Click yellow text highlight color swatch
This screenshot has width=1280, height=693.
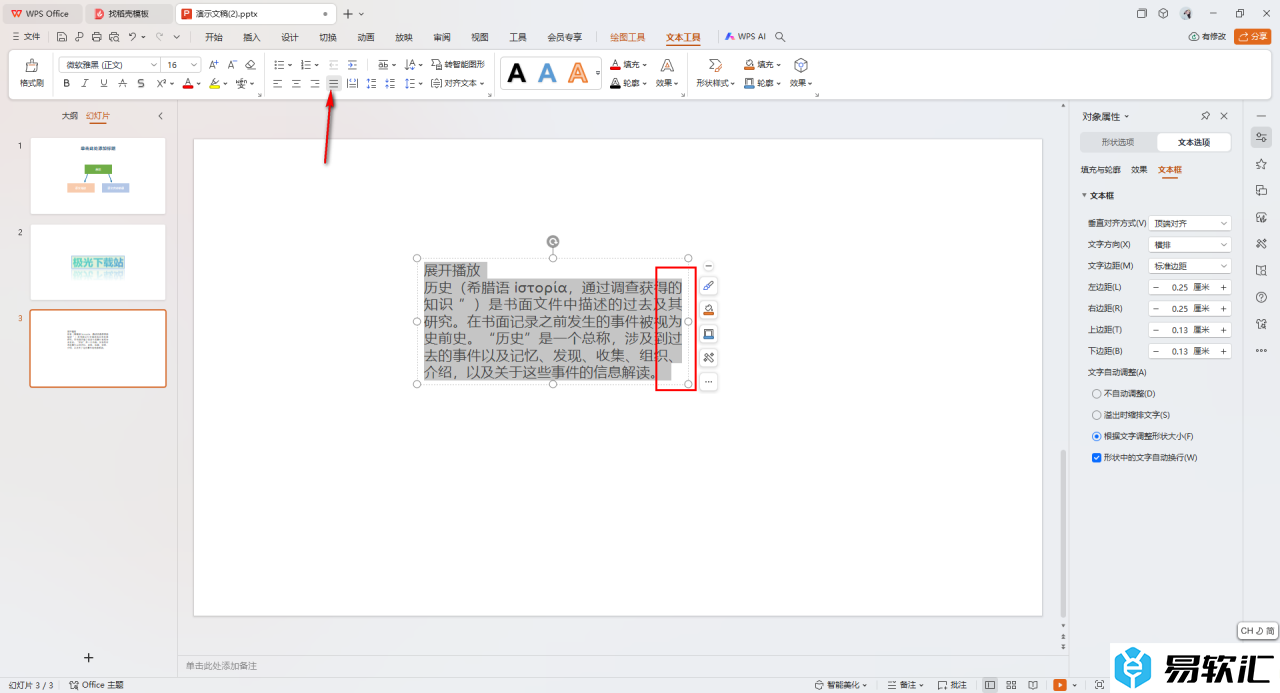click(214, 83)
